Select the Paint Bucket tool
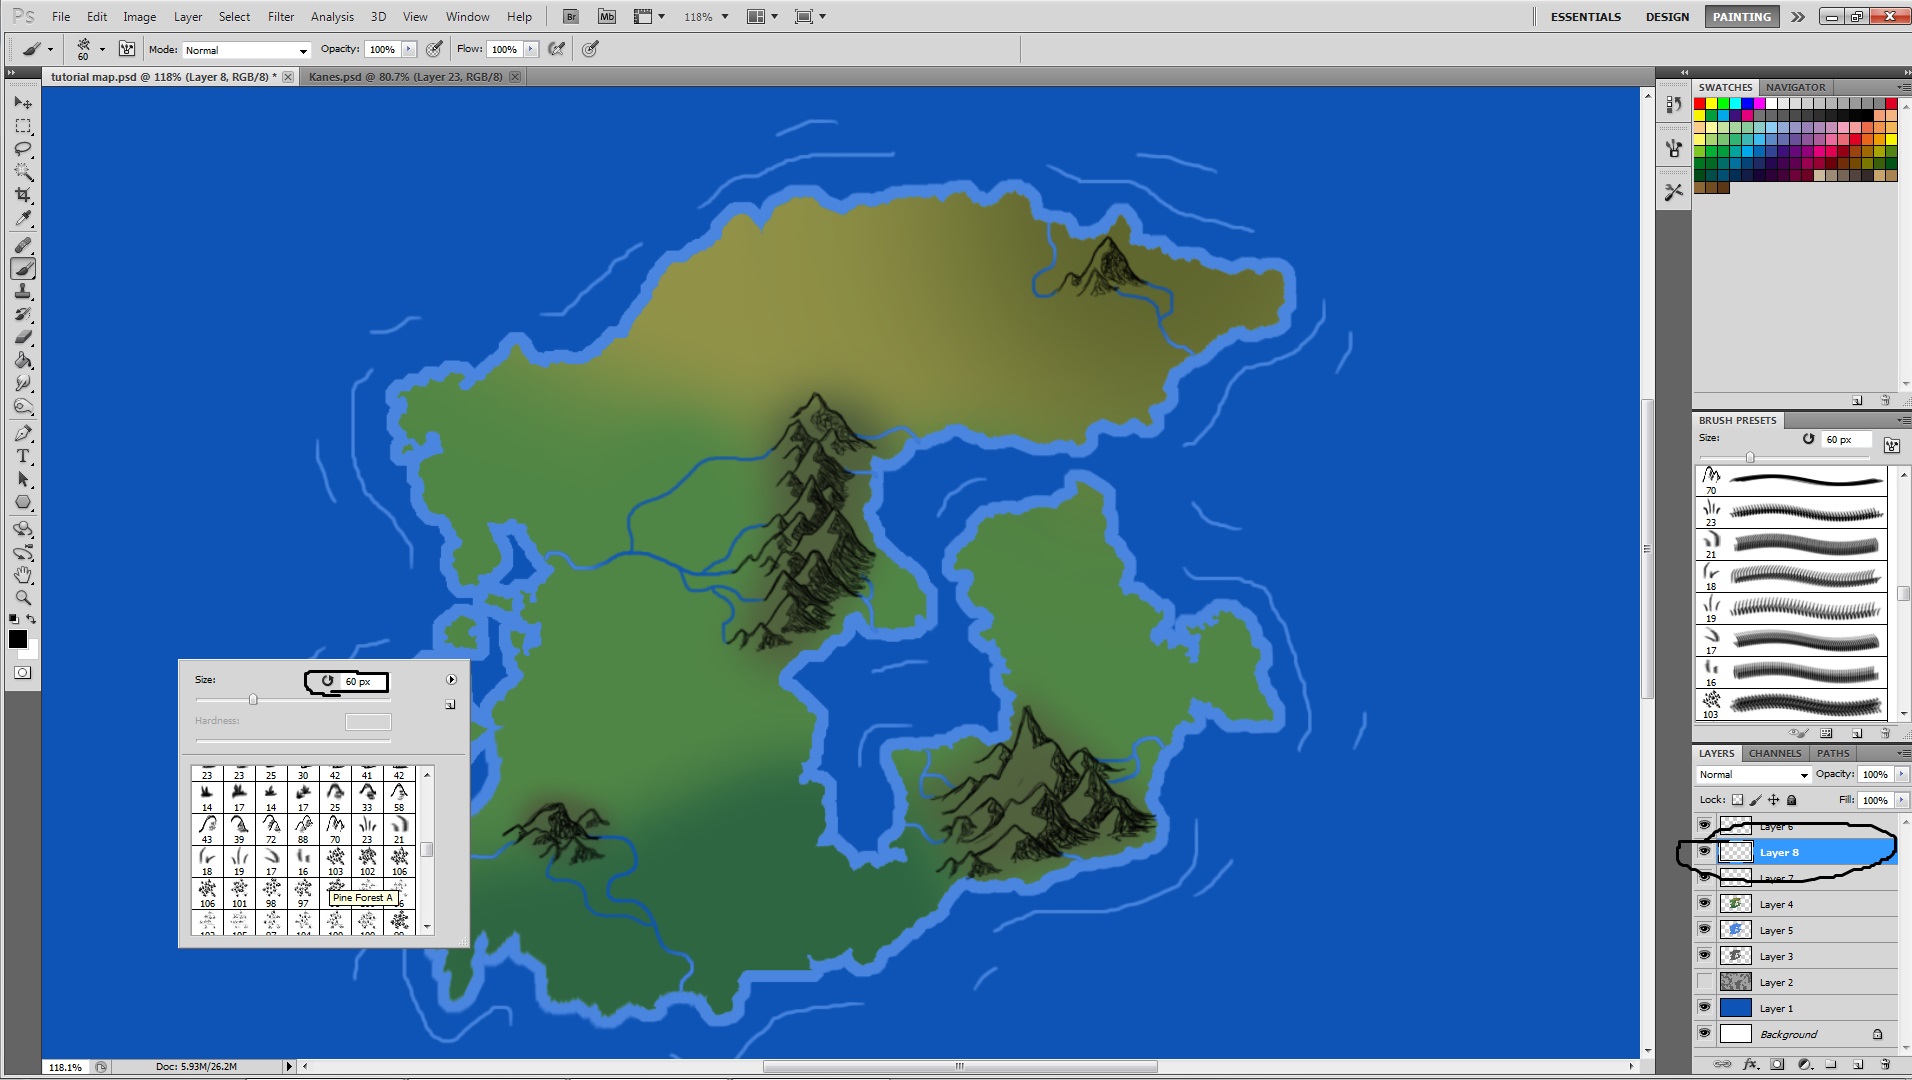This screenshot has height=1080, width=1912. tap(23, 360)
